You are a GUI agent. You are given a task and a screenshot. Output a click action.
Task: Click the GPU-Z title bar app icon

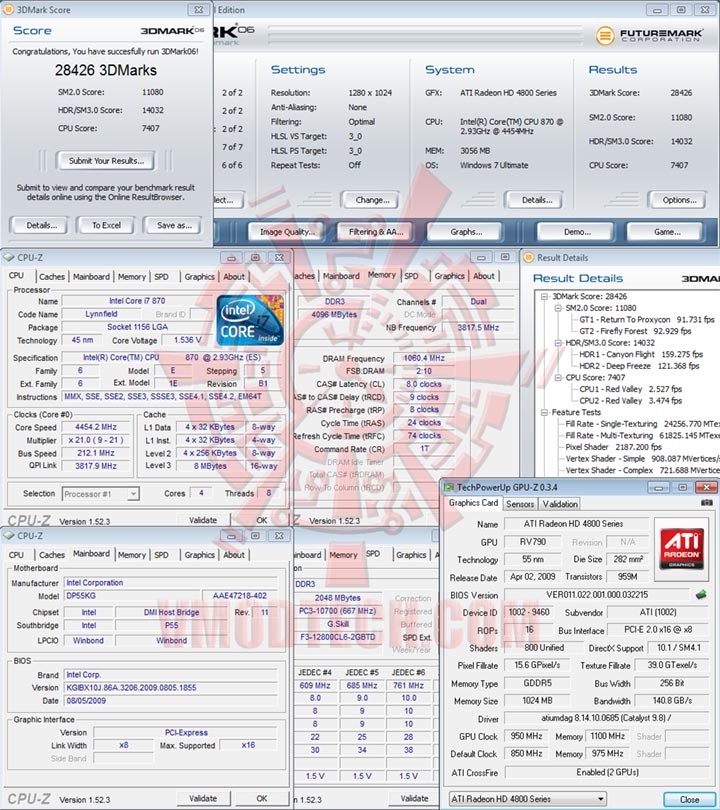pos(449,487)
